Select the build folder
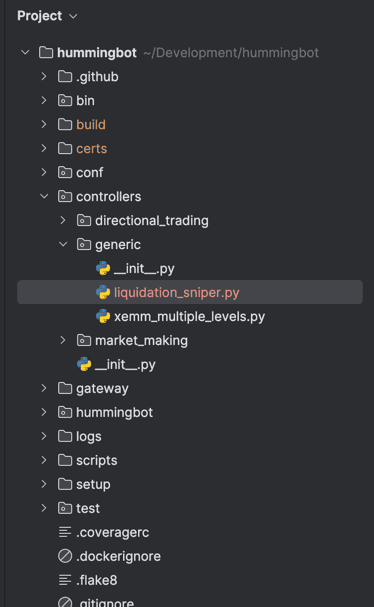This screenshot has width=374, height=607. tap(91, 124)
